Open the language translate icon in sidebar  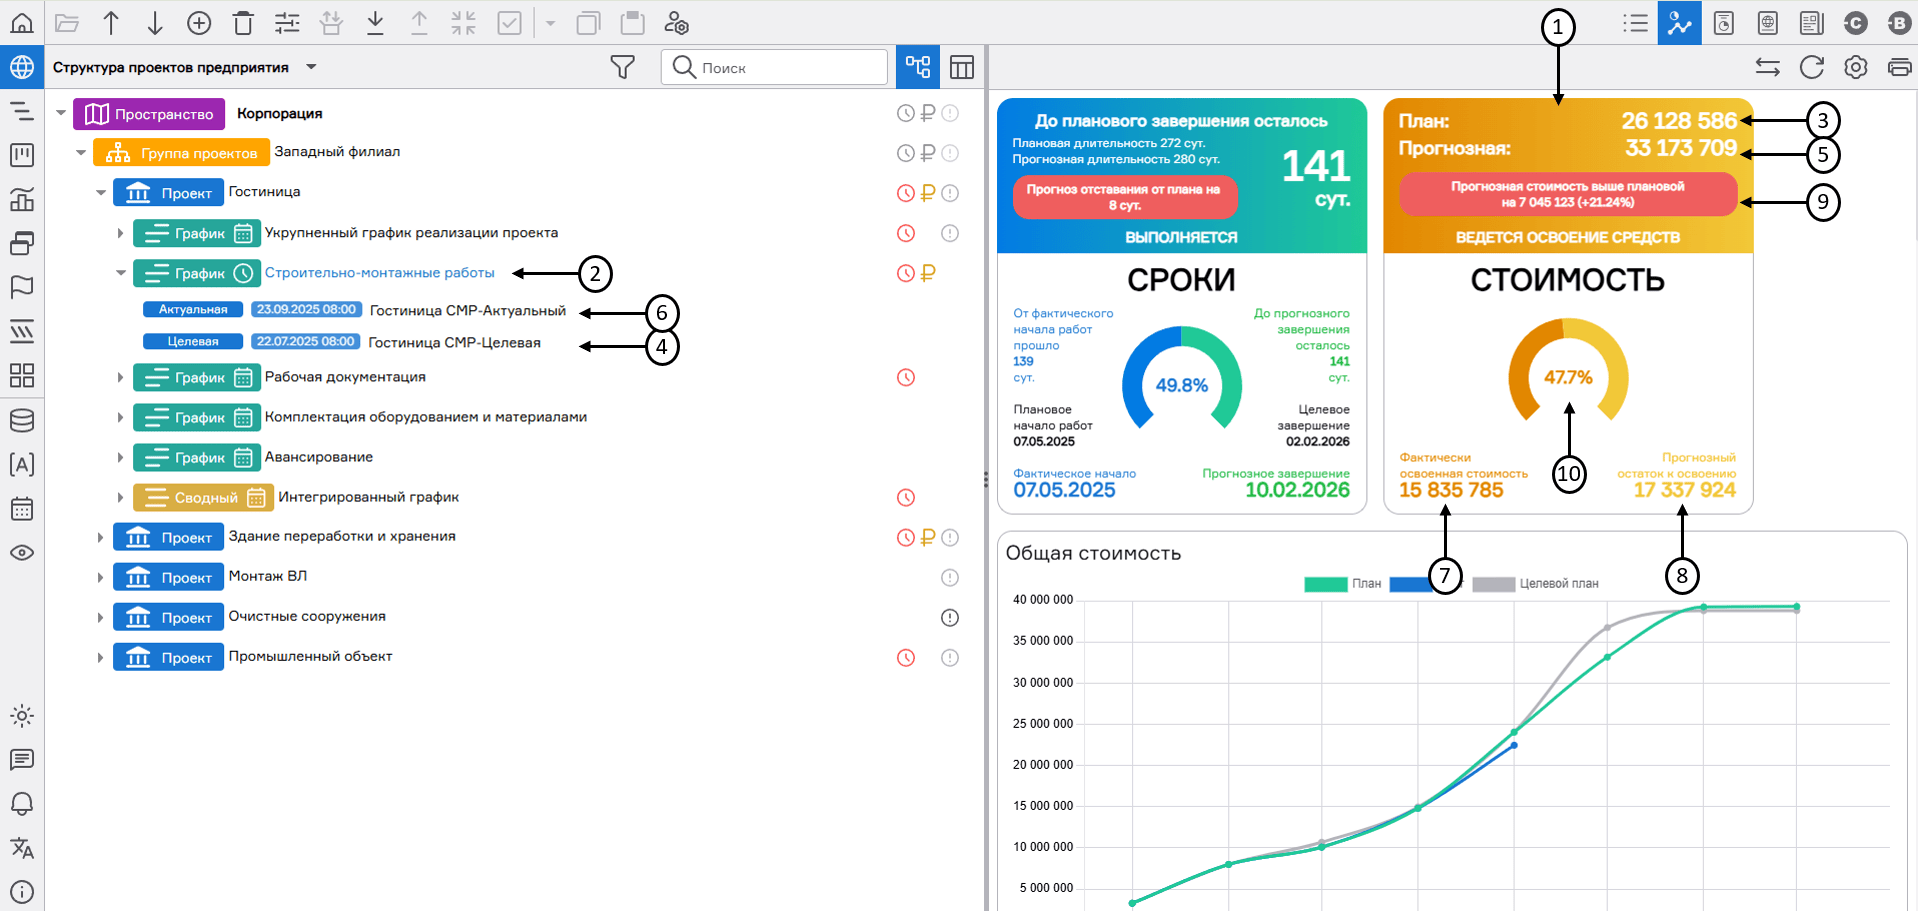click(21, 848)
